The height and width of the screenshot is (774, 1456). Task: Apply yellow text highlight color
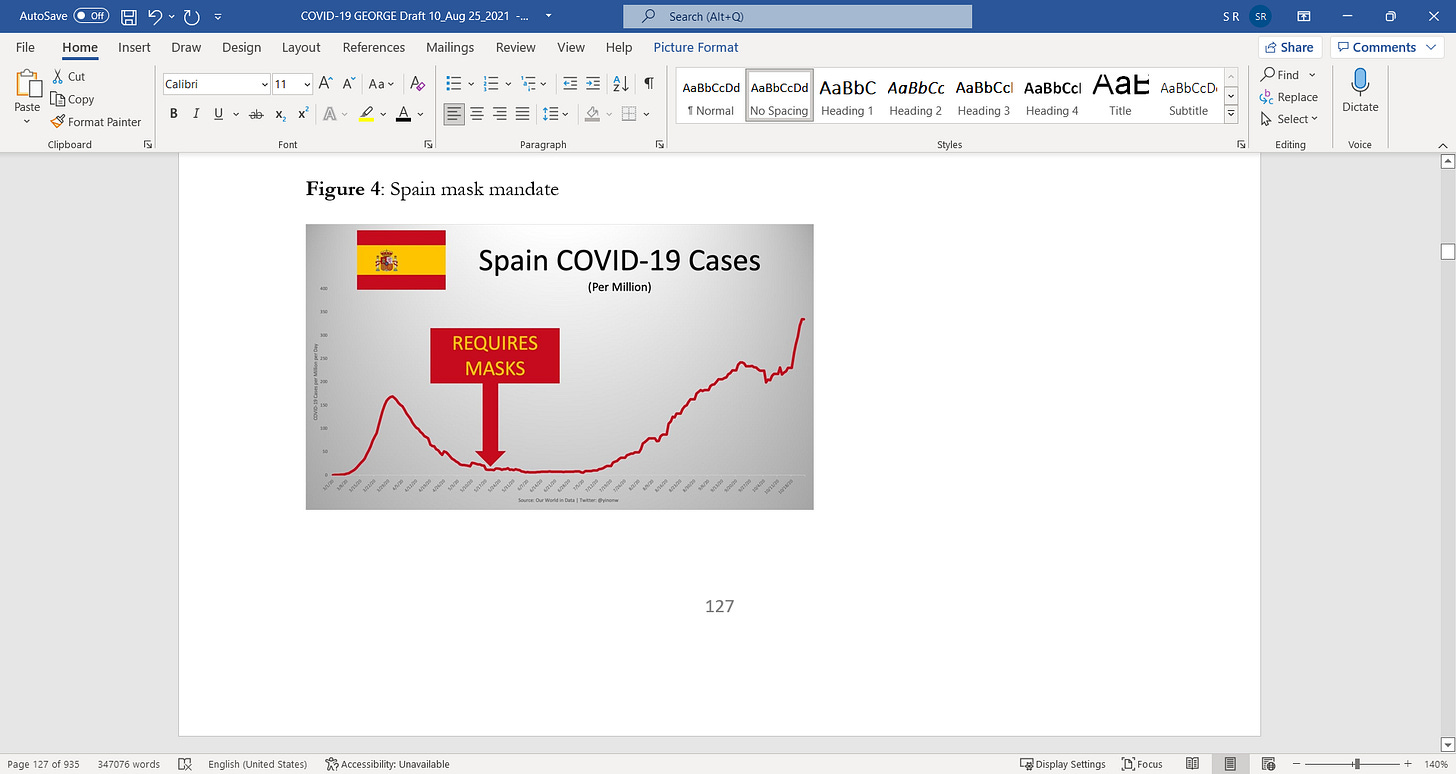coord(366,114)
